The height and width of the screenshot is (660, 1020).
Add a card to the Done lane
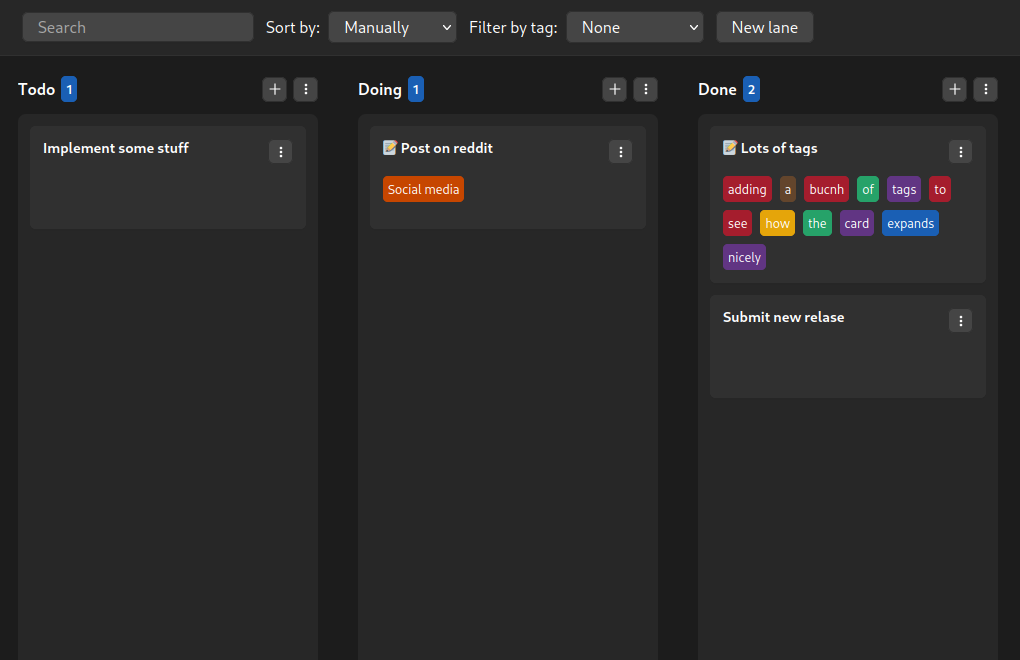(x=955, y=90)
